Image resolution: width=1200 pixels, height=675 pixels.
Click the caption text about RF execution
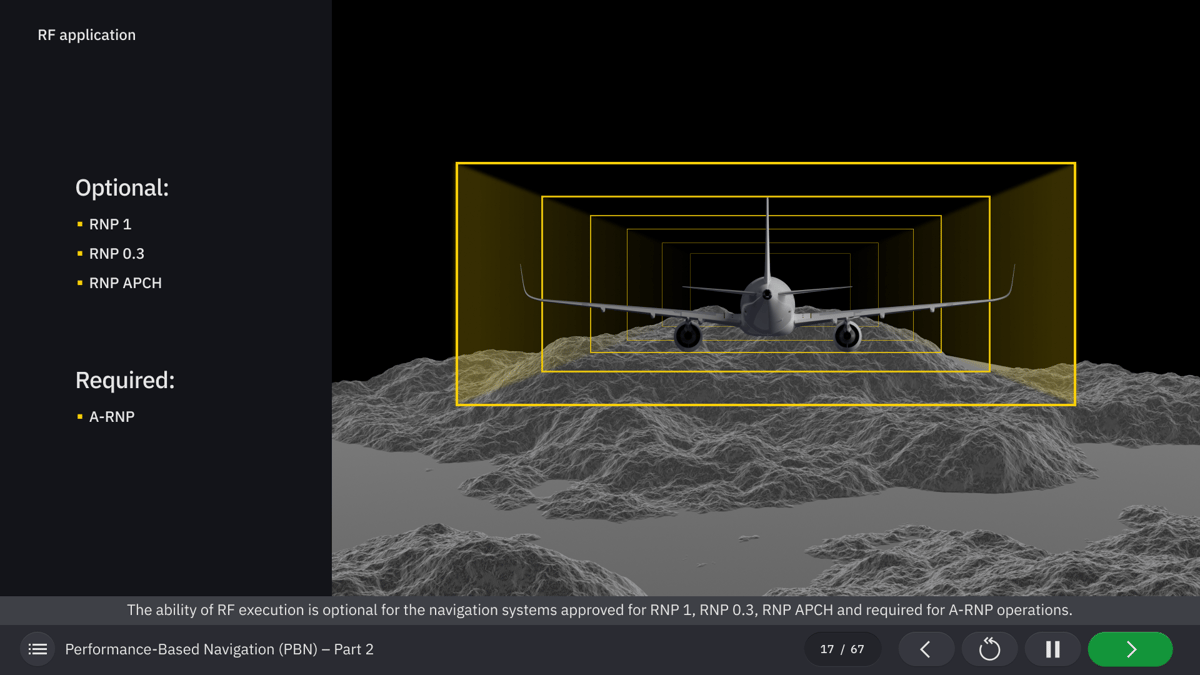pos(600,609)
